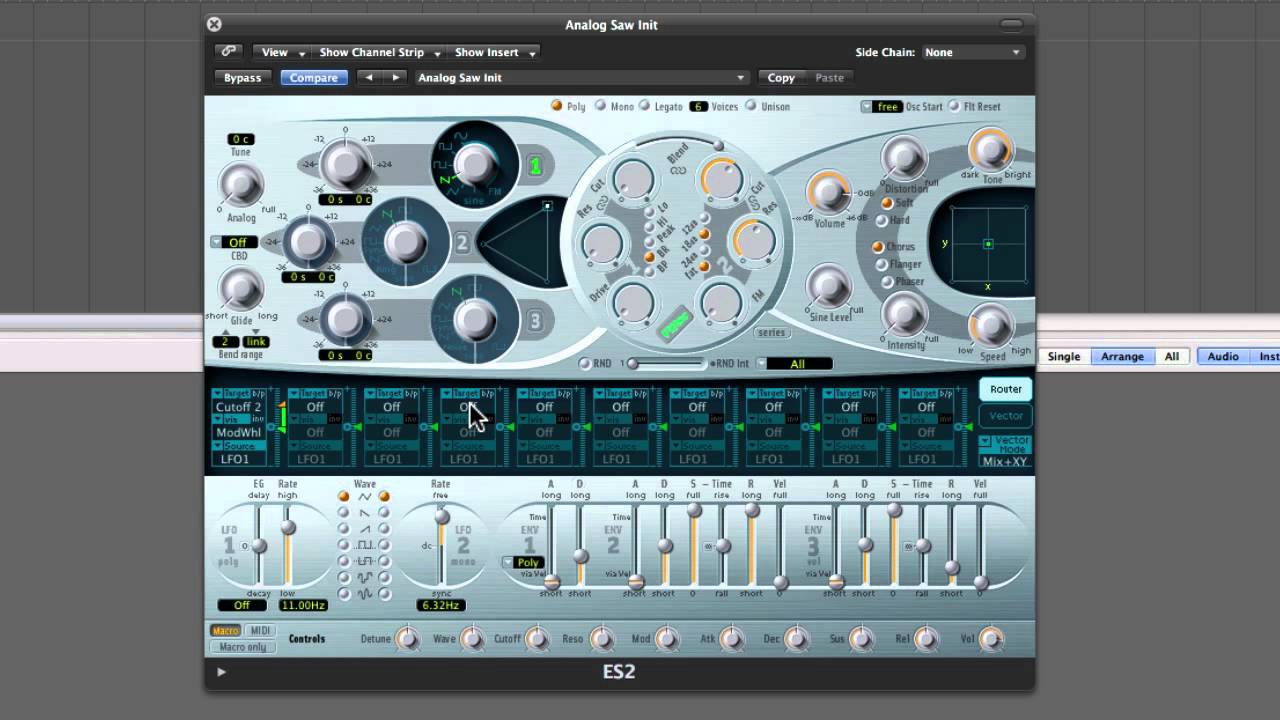Click the Tone knob
This screenshot has width=1280, height=720.
990,151
